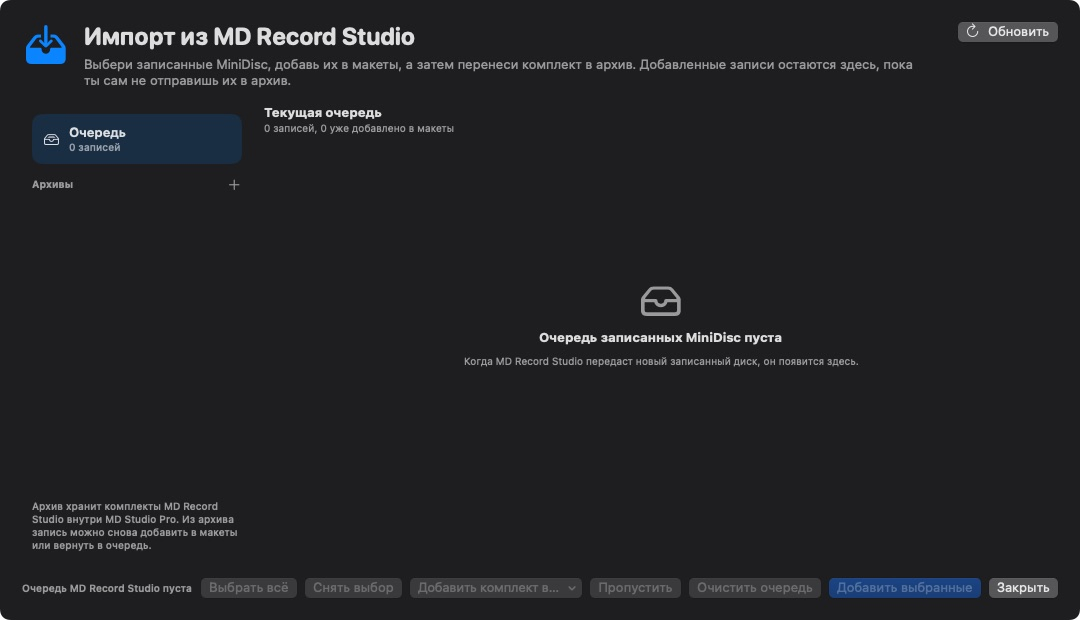
Task: Click the description starting 'Выбери записанные MiniDisc'
Action: pyautogui.click(x=498, y=72)
